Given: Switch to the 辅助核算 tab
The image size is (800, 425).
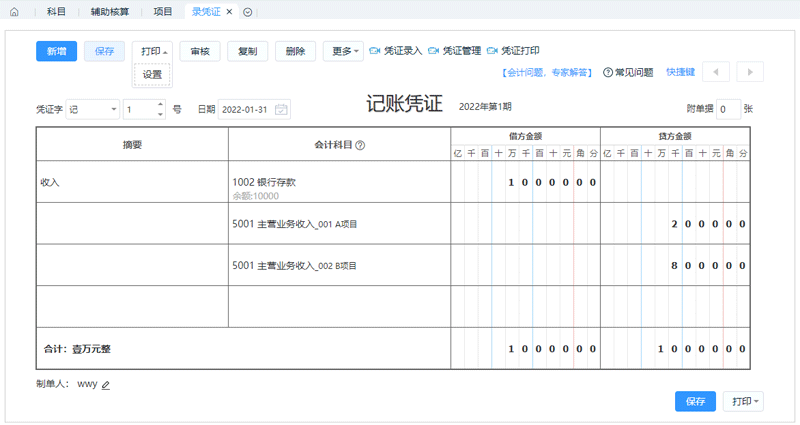Looking at the screenshot, I should pos(110,12).
